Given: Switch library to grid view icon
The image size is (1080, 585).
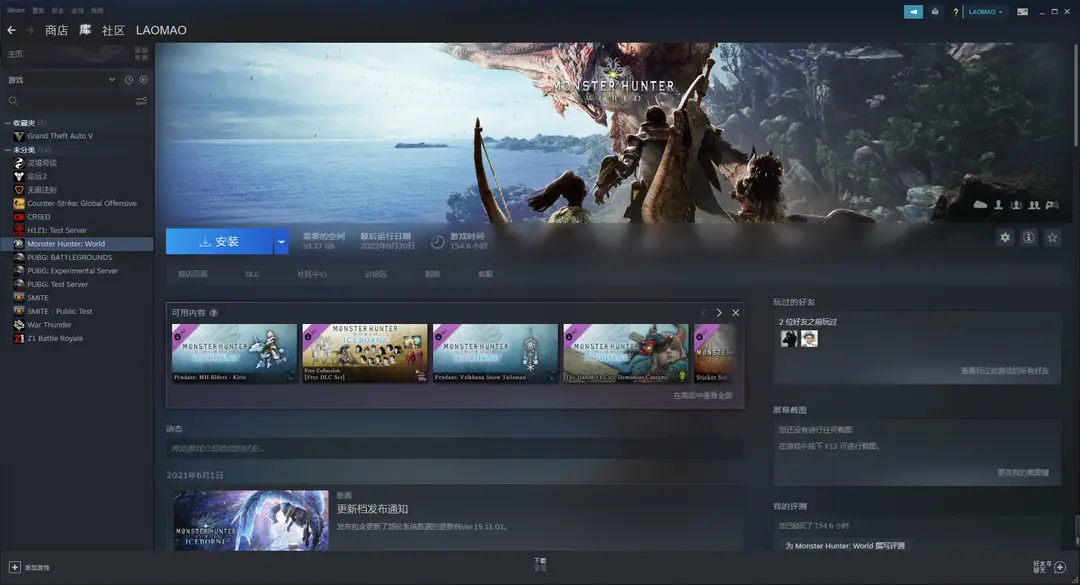Looking at the screenshot, I should click(141, 53).
